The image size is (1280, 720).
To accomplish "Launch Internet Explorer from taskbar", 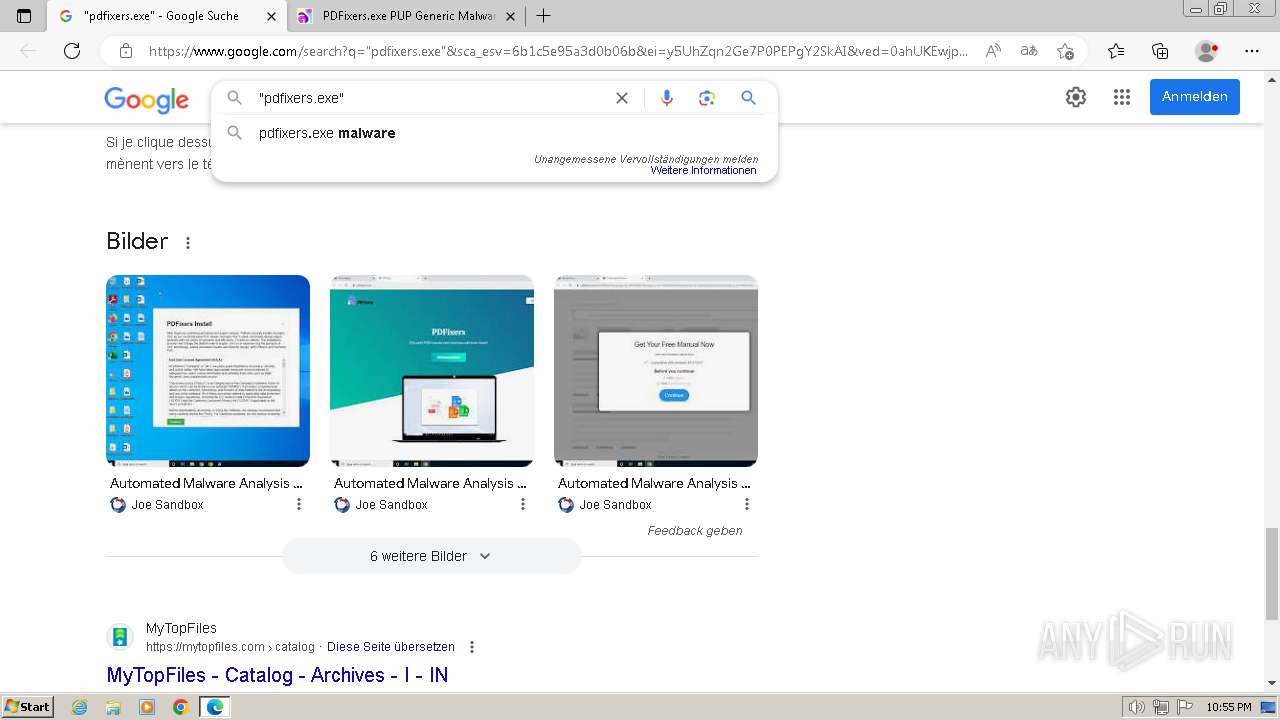I will [x=80, y=707].
